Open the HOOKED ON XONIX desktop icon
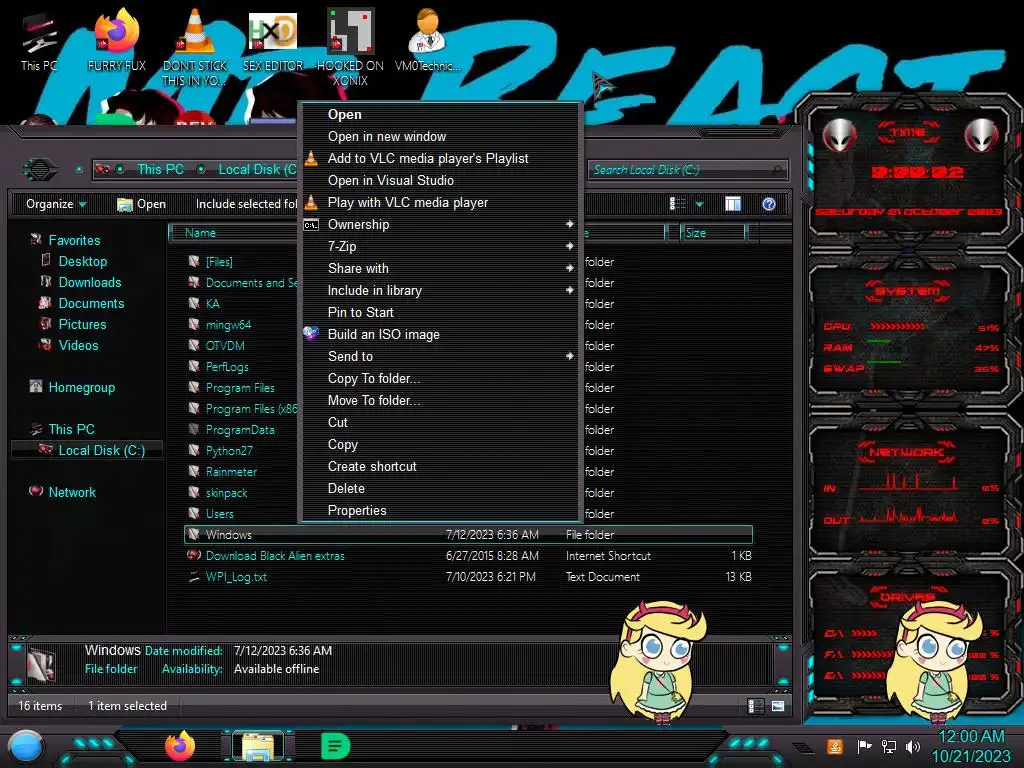The image size is (1024, 768). 350,47
